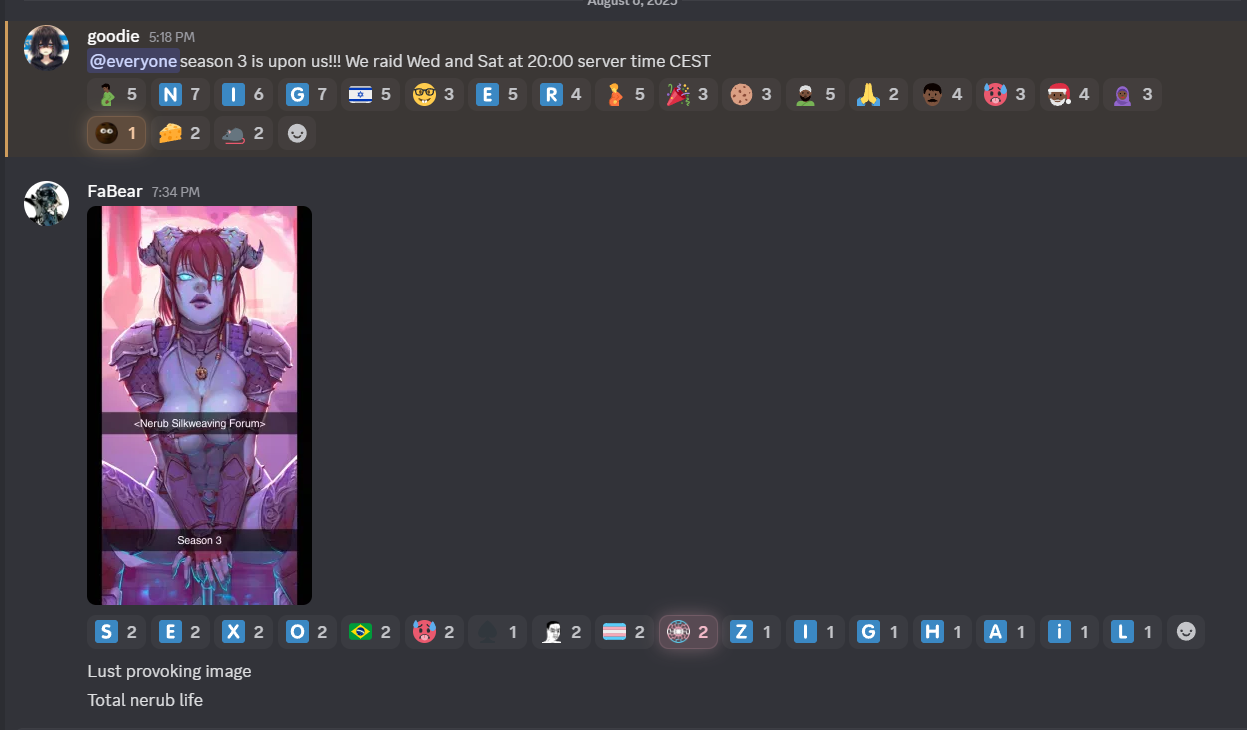This screenshot has height=730, width=1247.
Task: Open add reaction picker on FaBear's message
Action: [1186, 632]
